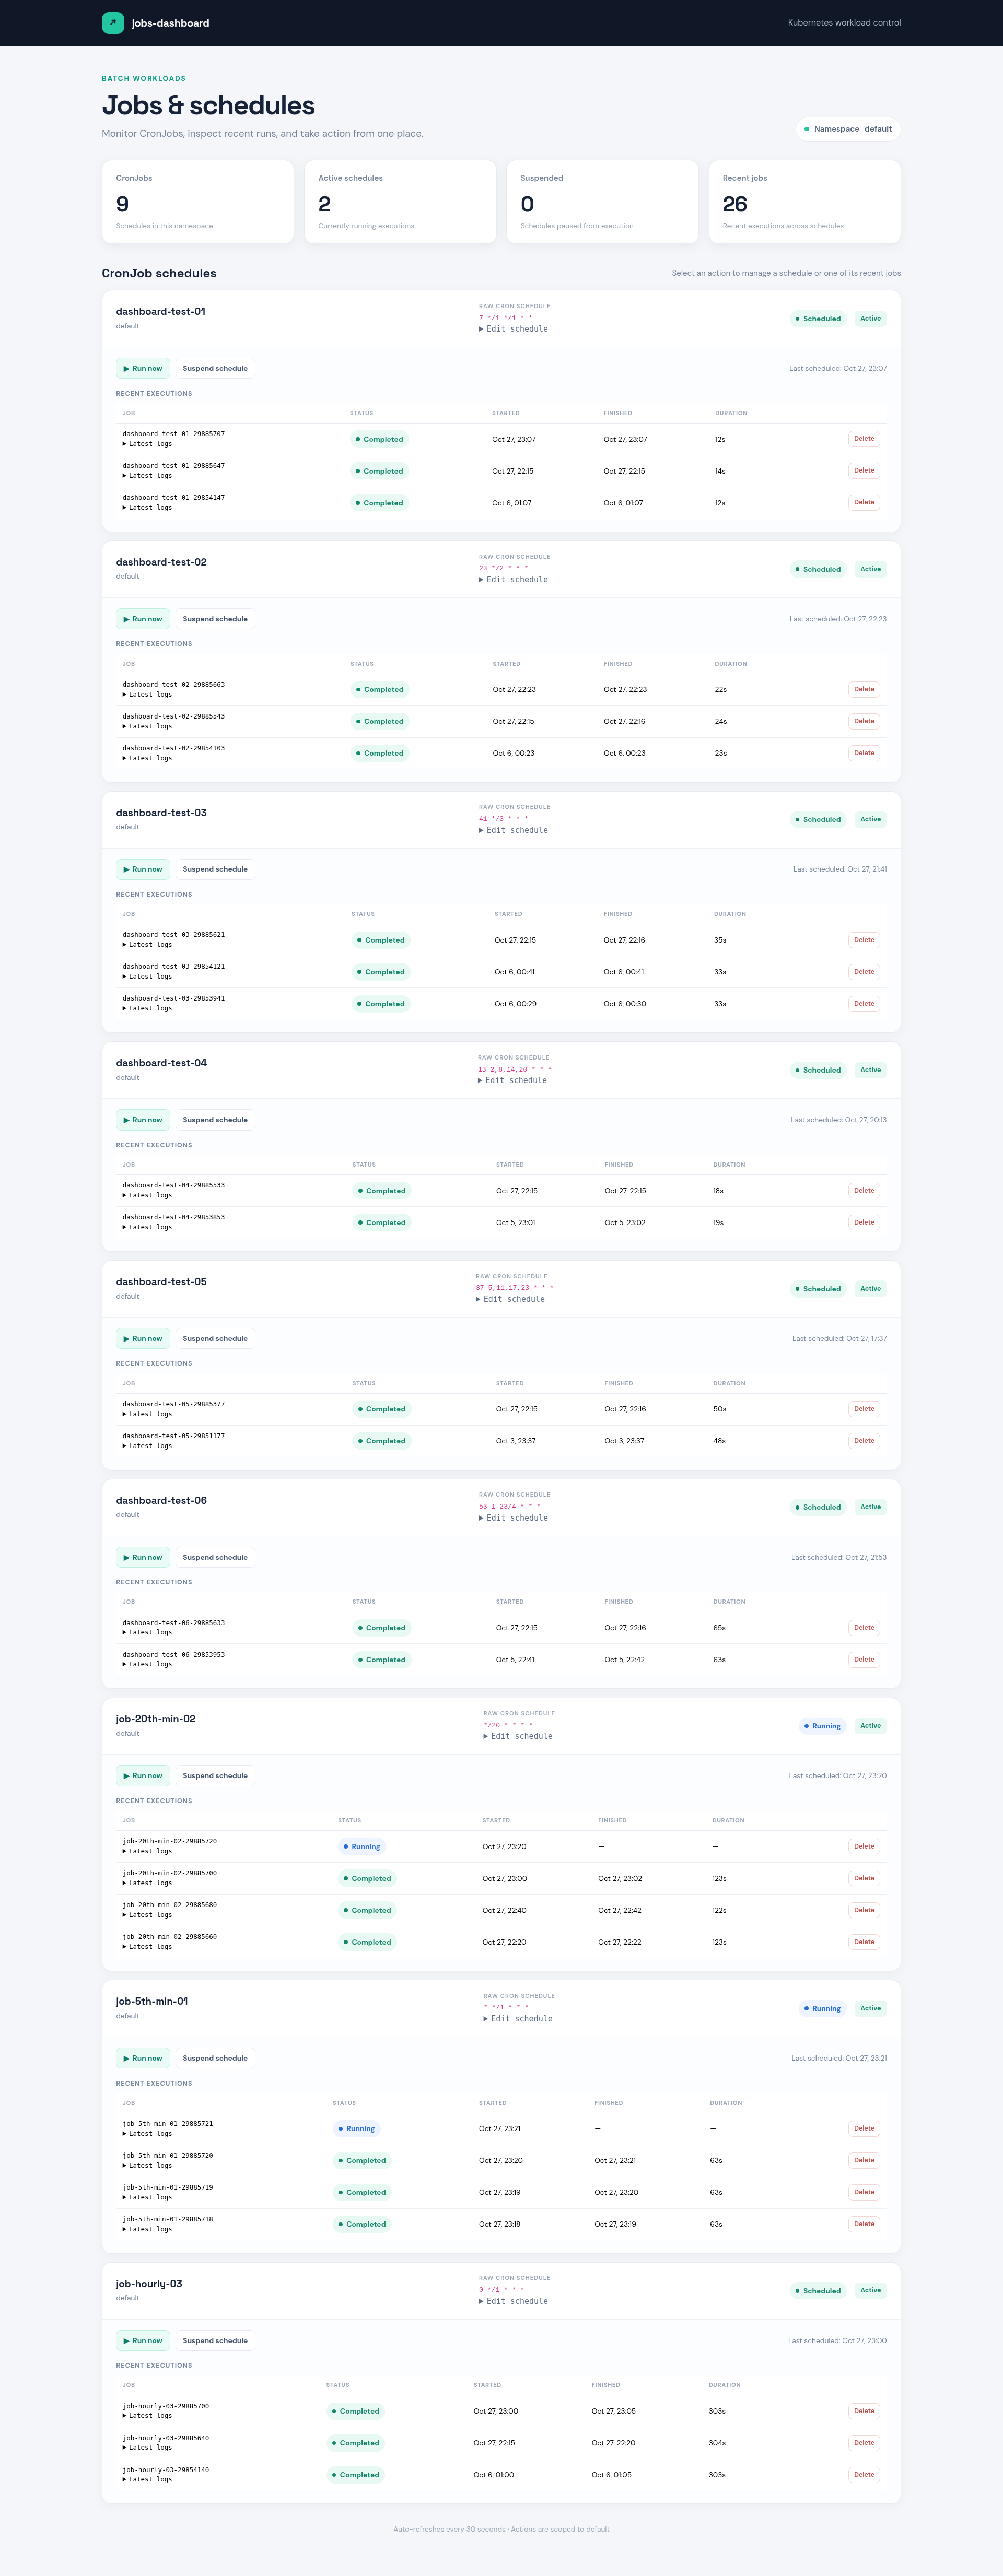Delete job job-5th-min-01-29885719

click(864, 2192)
